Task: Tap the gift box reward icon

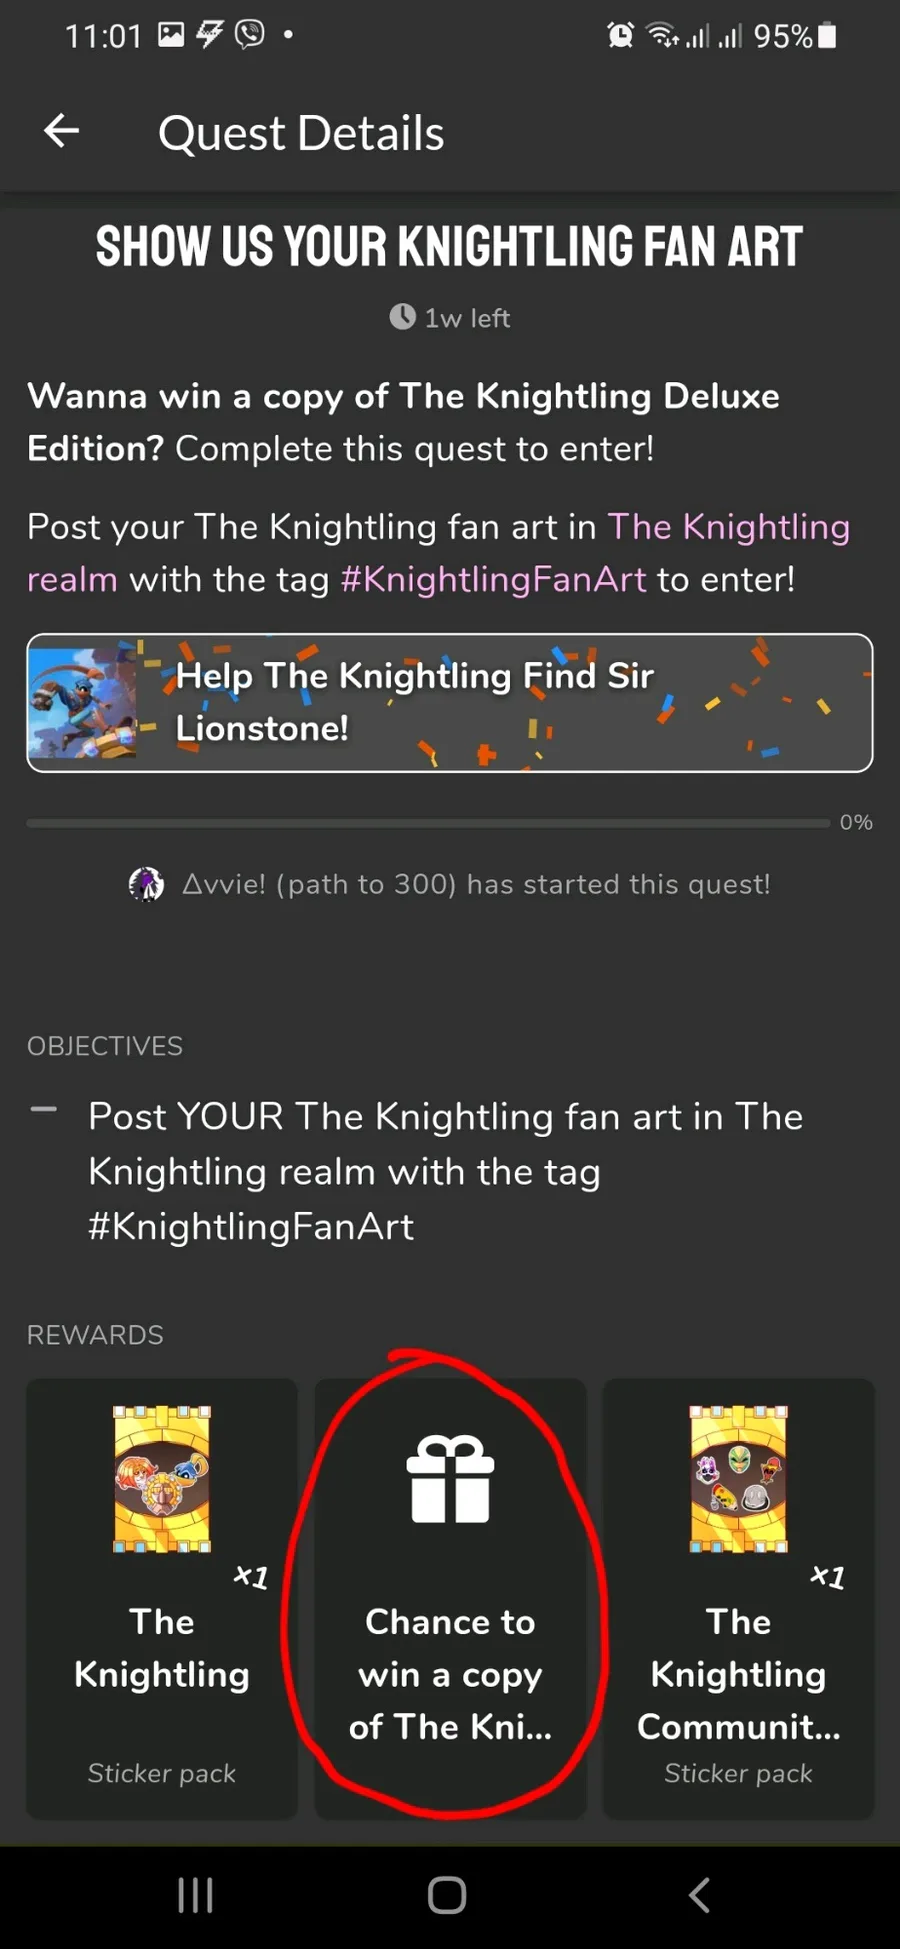Action: click(x=450, y=1479)
